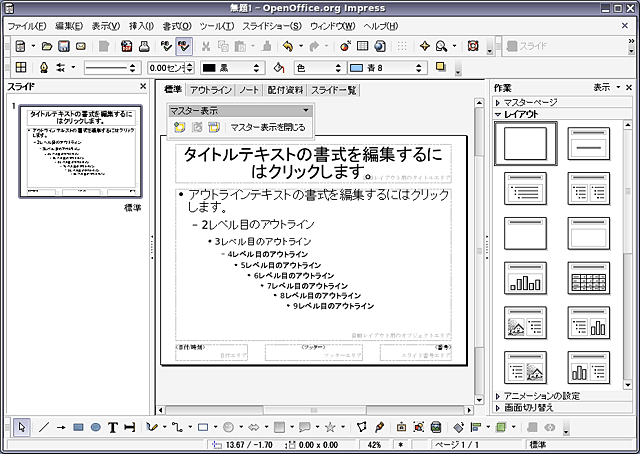The image size is (640, 454).
Task: Click the line width input field
Action: click(x=165, y=68)
